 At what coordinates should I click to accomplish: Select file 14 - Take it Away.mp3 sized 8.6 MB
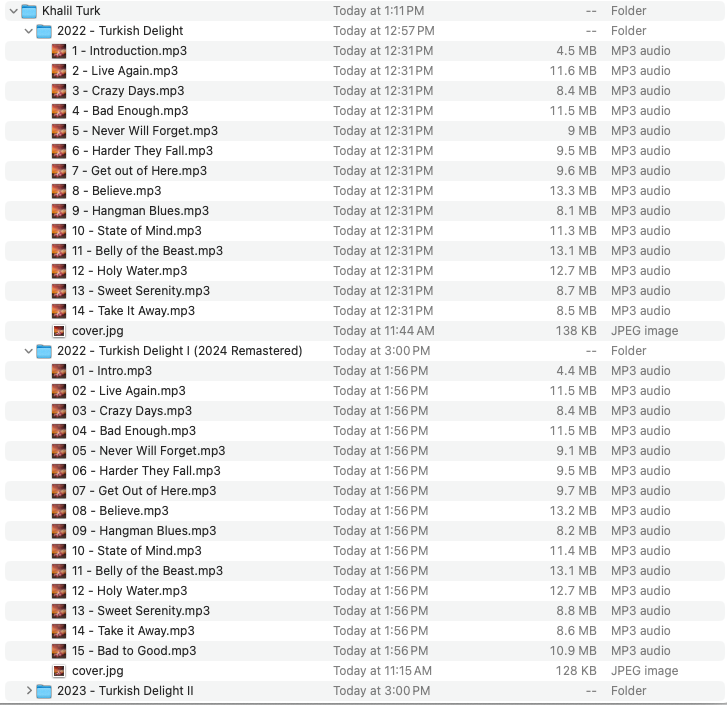coord(134,631)
